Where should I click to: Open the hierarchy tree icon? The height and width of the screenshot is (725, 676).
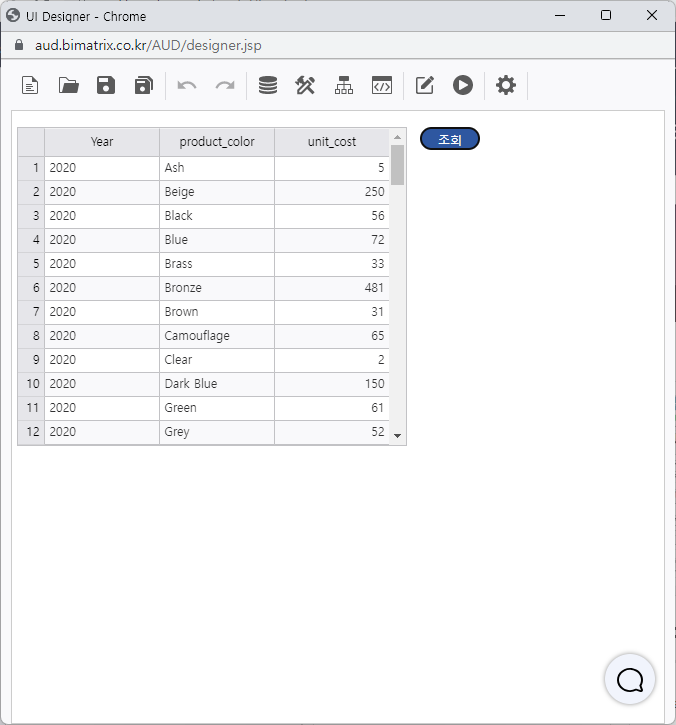[x=344, y=85]
